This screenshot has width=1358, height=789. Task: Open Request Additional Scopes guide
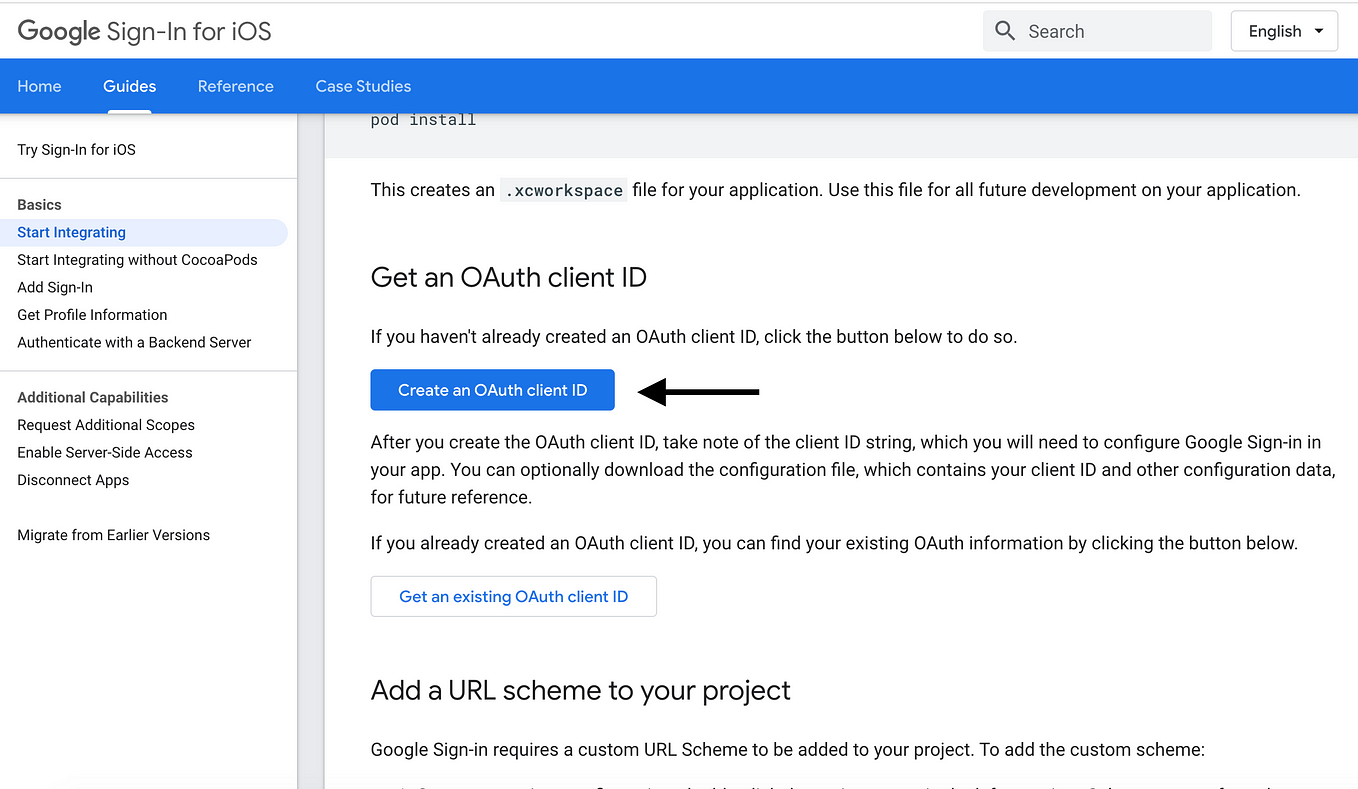tap(106, 425)
